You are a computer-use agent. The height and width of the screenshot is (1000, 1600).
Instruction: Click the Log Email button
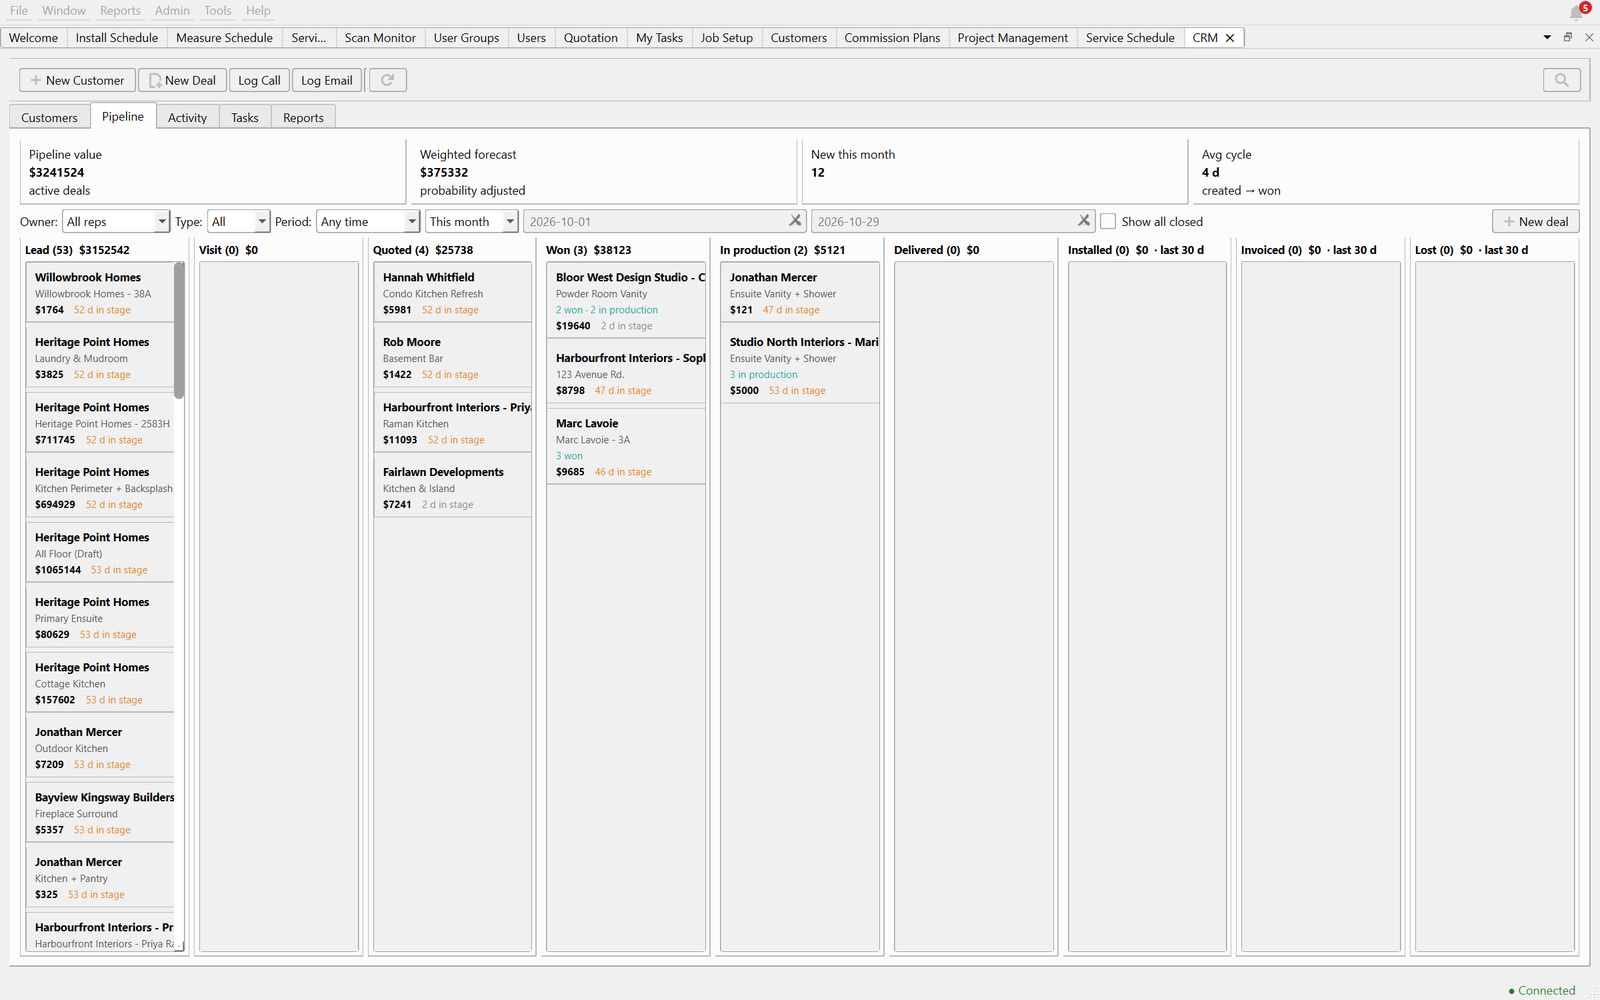327,80
